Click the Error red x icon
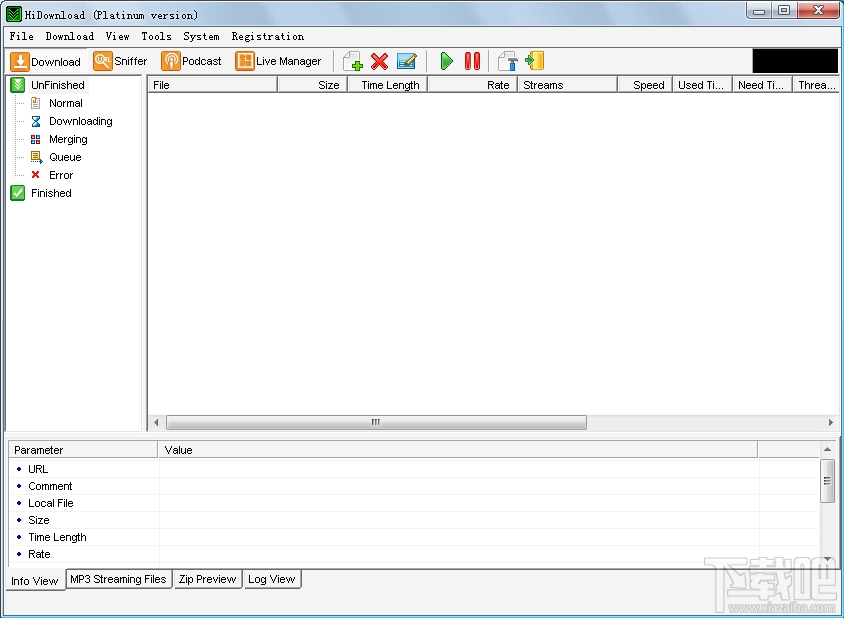Image resolution: width=844 pixels, height=618 pixels. tap(36, 174)
